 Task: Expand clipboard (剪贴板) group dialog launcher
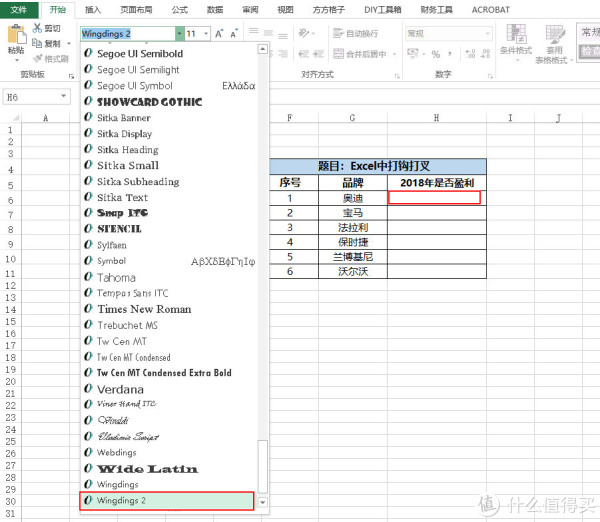71,76
